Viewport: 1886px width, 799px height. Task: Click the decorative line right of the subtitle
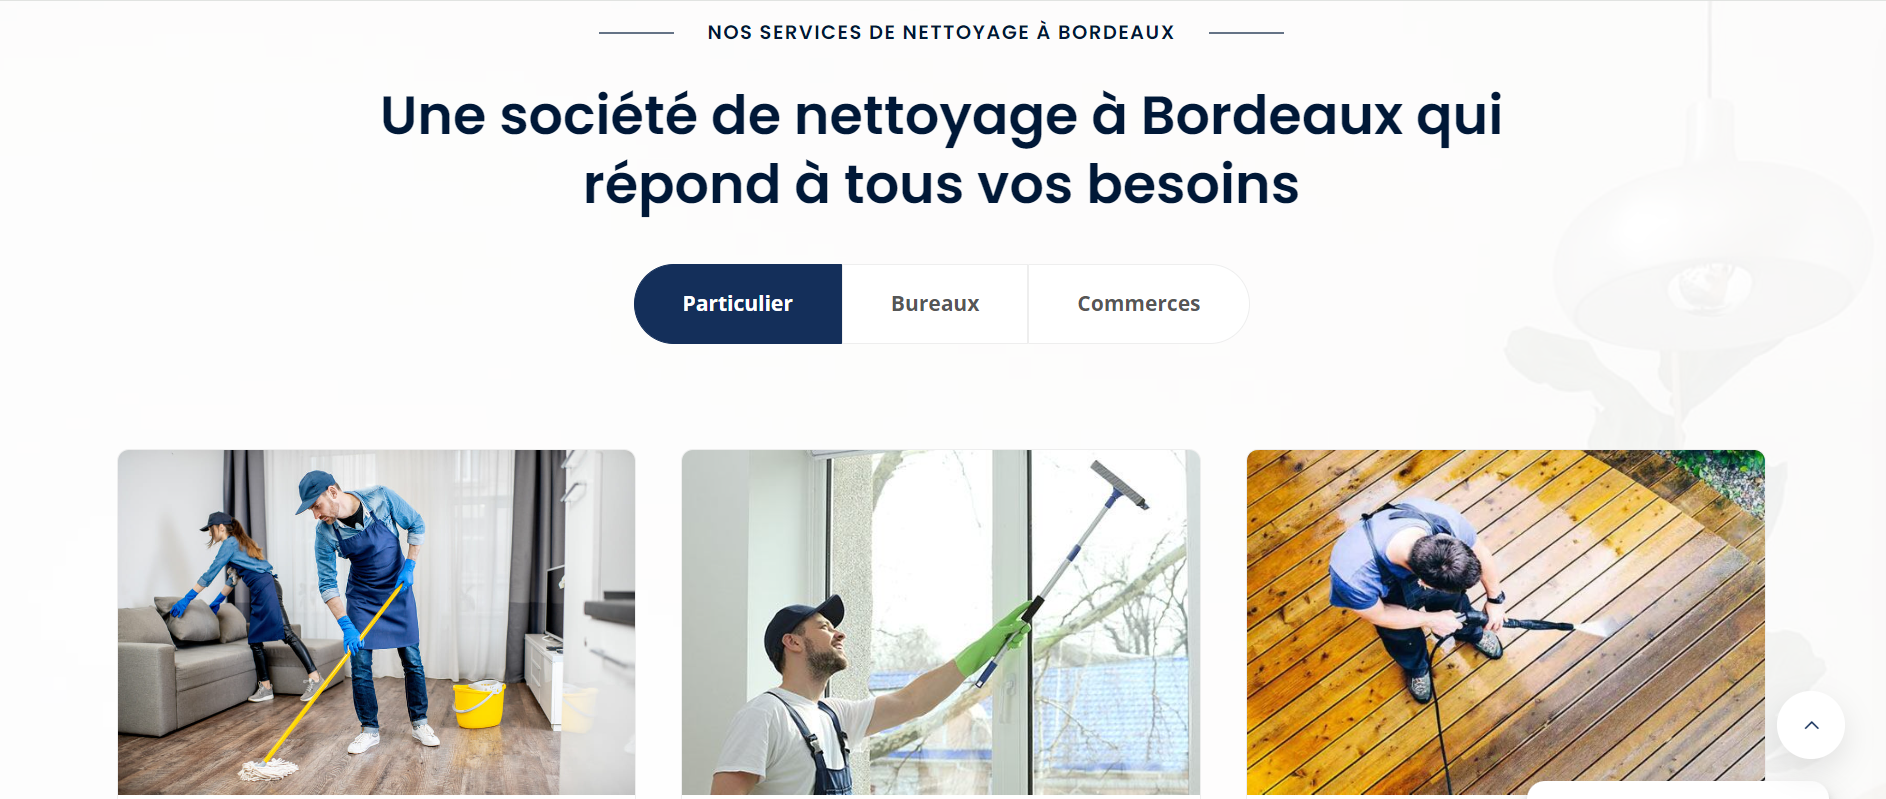pyautogui.click(x=1246, y=33)
